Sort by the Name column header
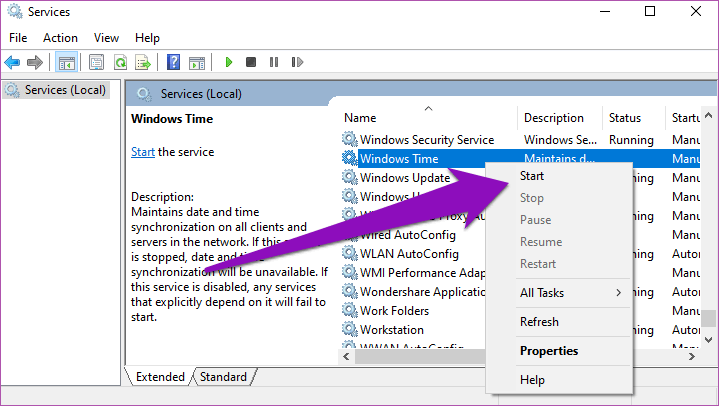719x406 pixels. coord(428,117)
